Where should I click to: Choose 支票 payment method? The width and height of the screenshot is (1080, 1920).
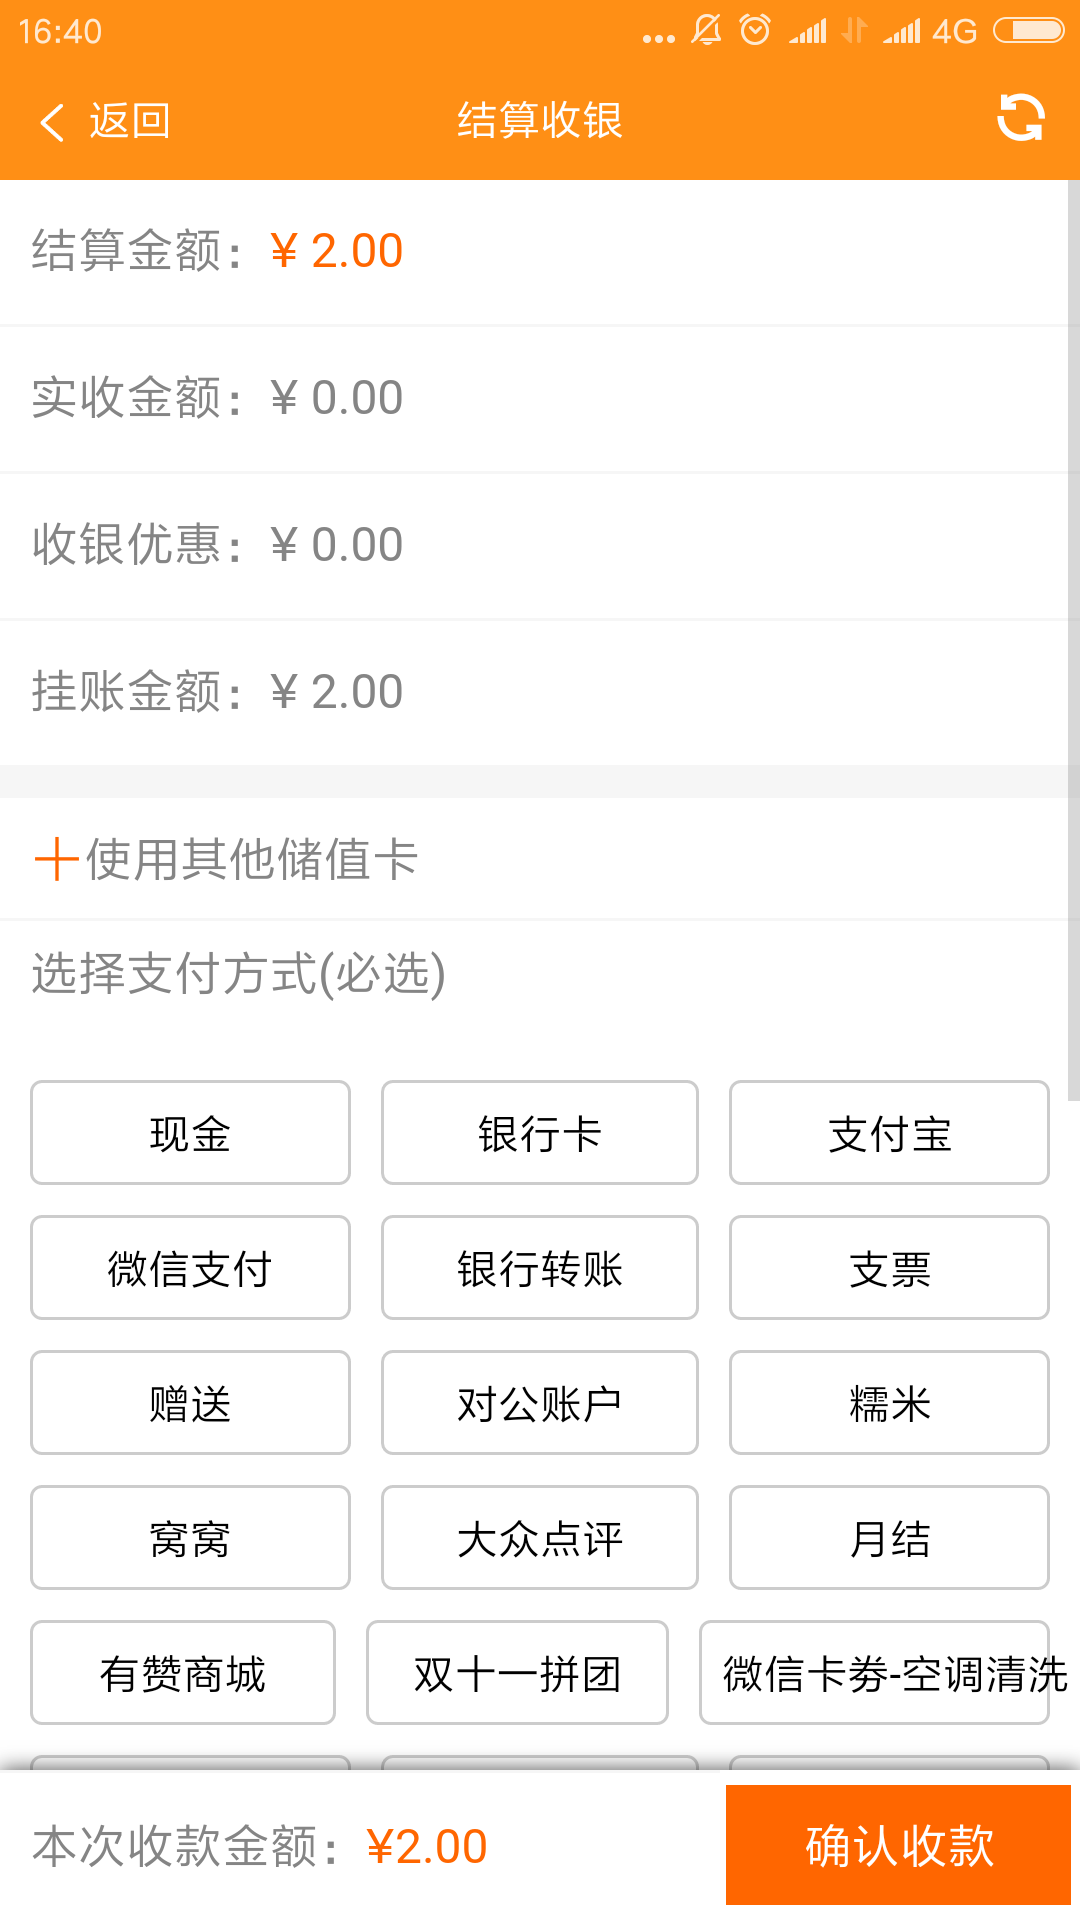point(889,1268)
